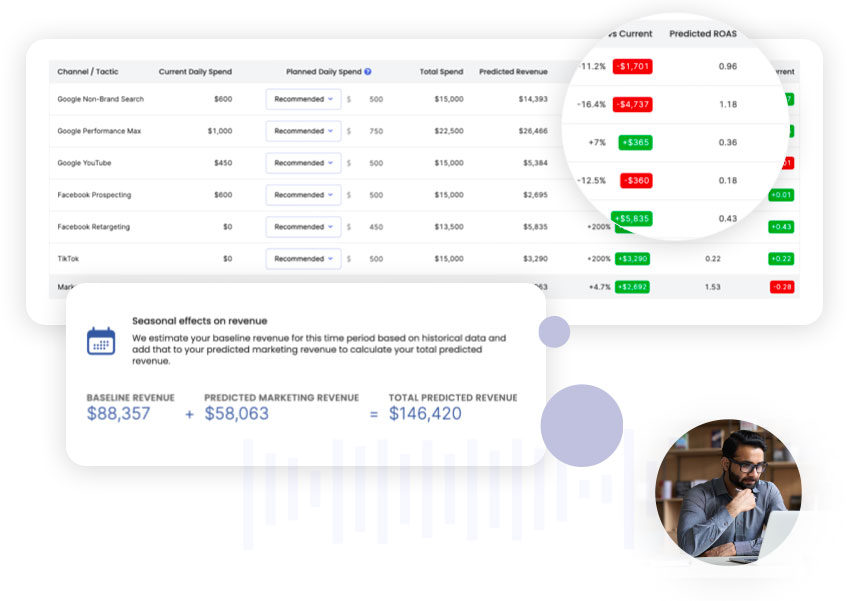Screen dimensions: 850x601
Task: Open the Facebook Retargeting Recommended dropdown
Action: tap(303, 227)
